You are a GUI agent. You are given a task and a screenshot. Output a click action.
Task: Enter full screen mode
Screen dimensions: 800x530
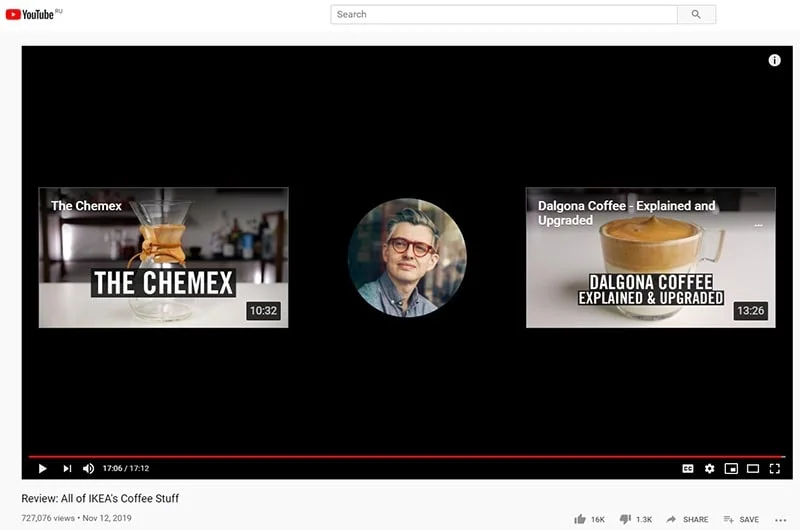pyautogui.click(x=775, y=468)
